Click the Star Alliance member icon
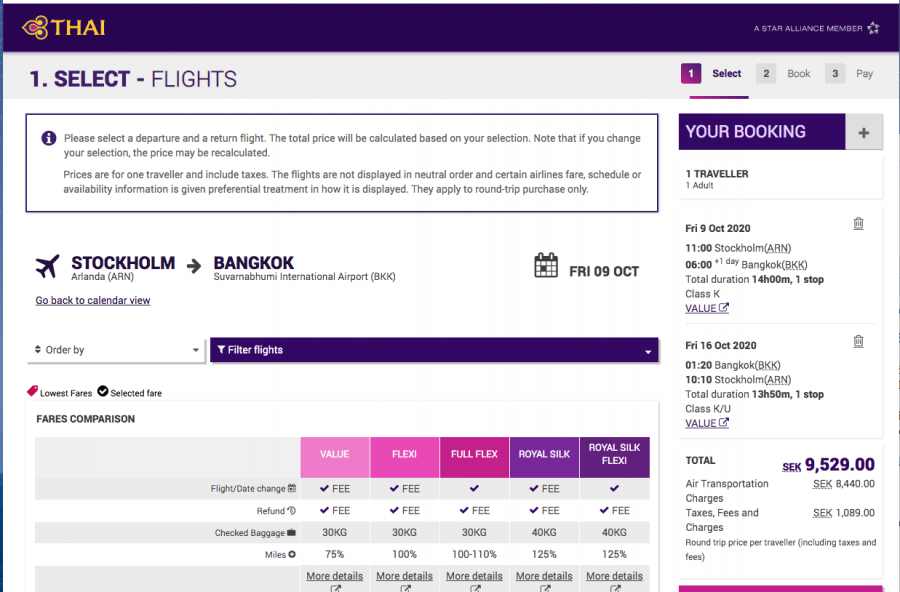The height and width of the screenshot is (592, 900). (873, 28)
